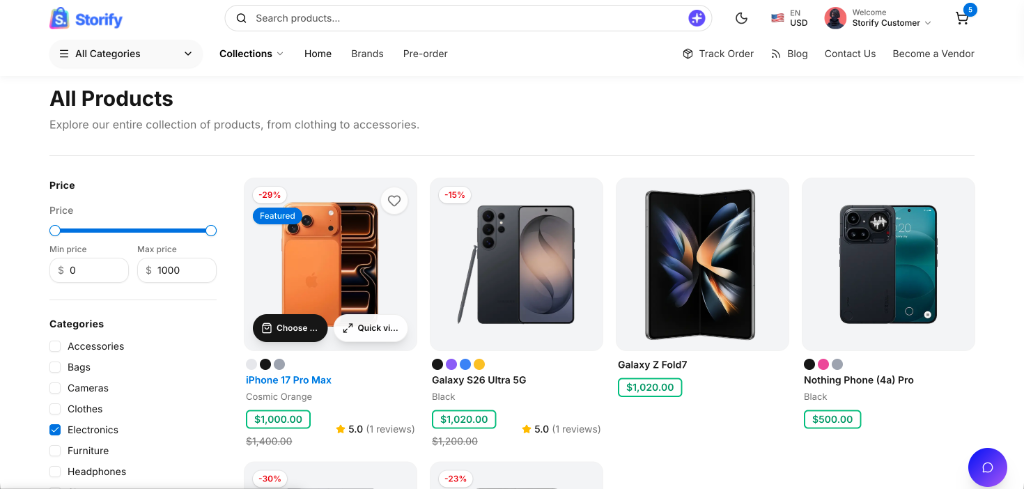Open the chat support bubble
The height and width of the screenshot is (489, 1024).
pos(987,467)
